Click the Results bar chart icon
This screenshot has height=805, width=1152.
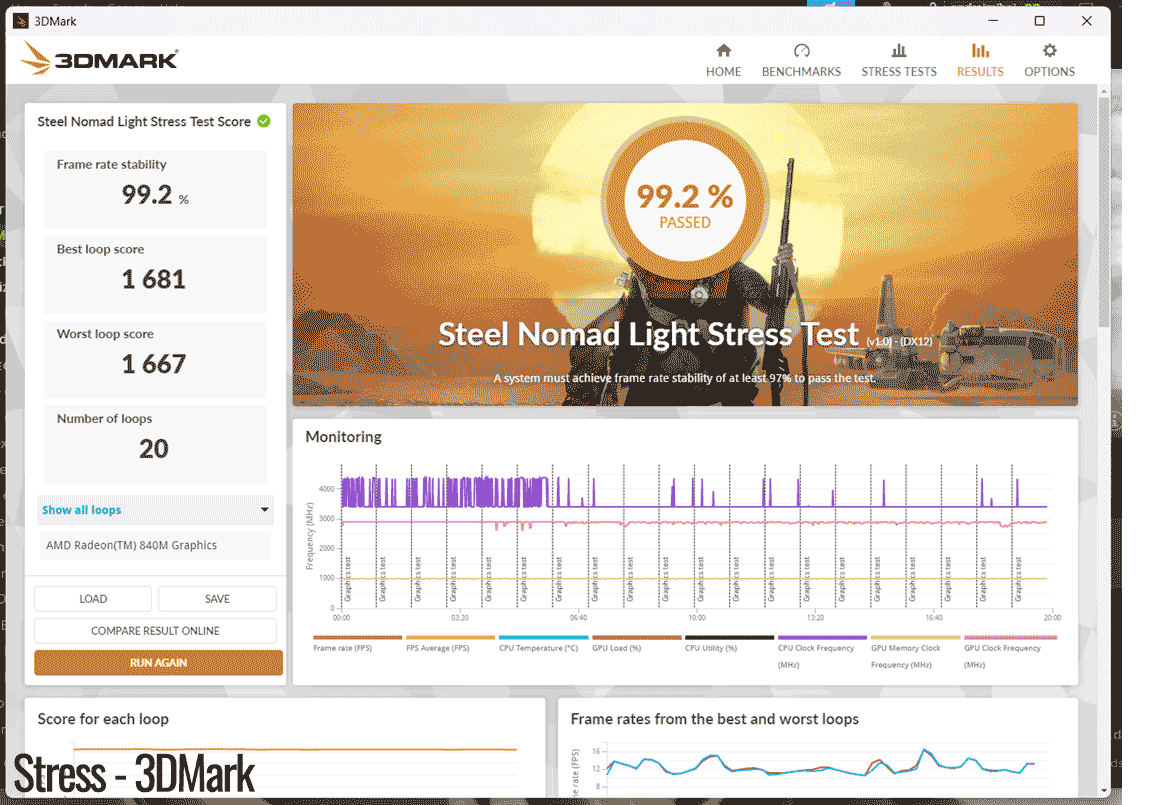[x=980, y=51]
